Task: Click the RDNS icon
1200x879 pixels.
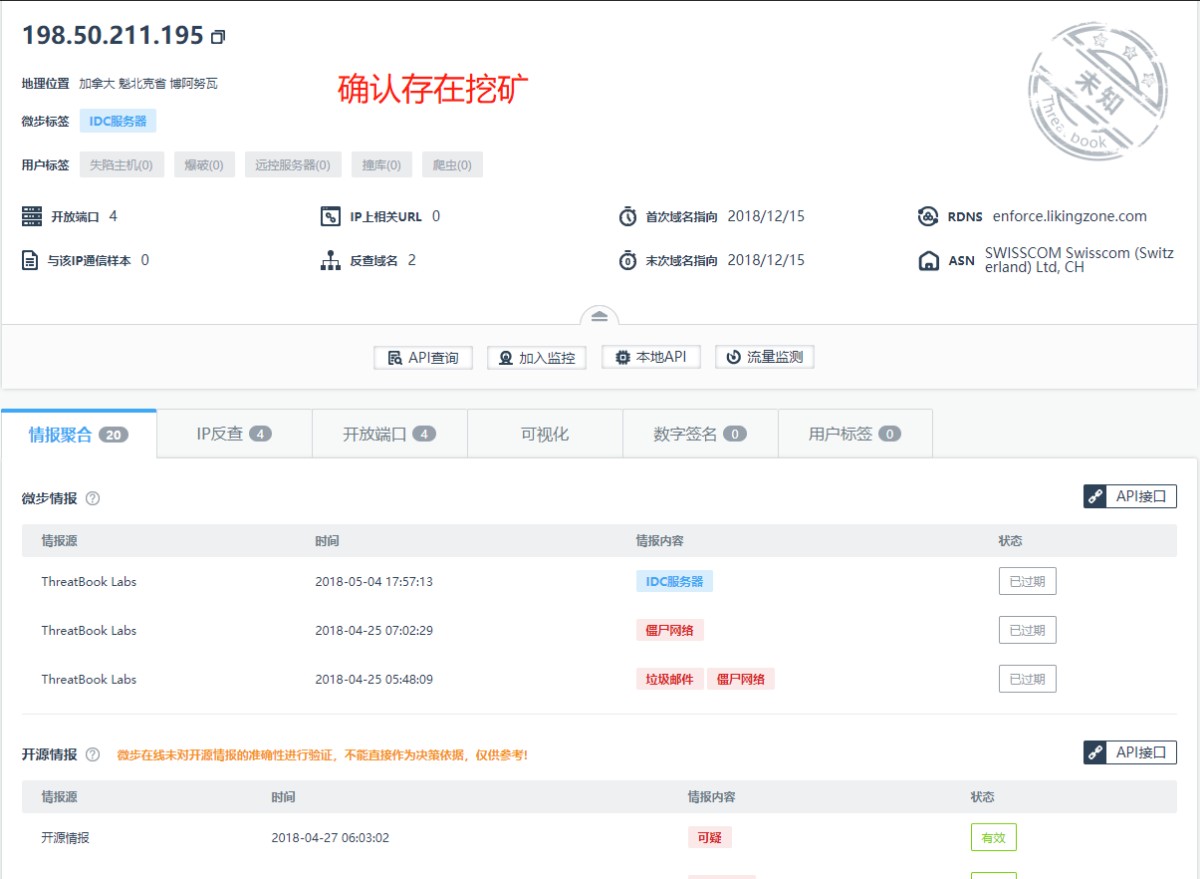Action: tap(927, 216)
